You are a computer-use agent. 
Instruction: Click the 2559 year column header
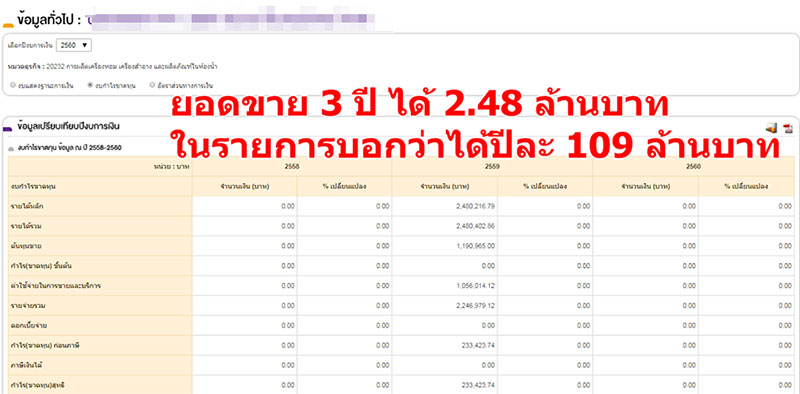click(492, 166)
